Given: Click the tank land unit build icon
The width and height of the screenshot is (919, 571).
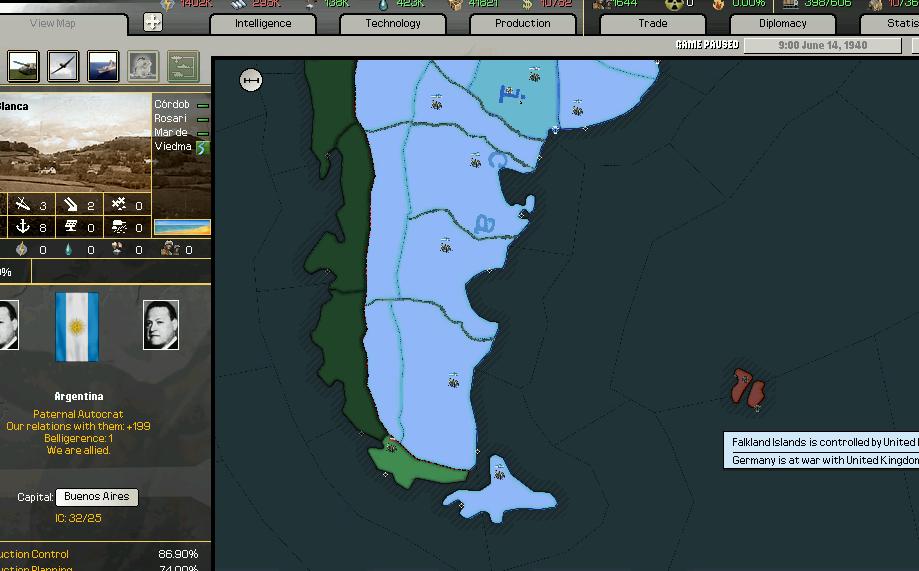Looking at the screenshot, I should tap(24, 67).
